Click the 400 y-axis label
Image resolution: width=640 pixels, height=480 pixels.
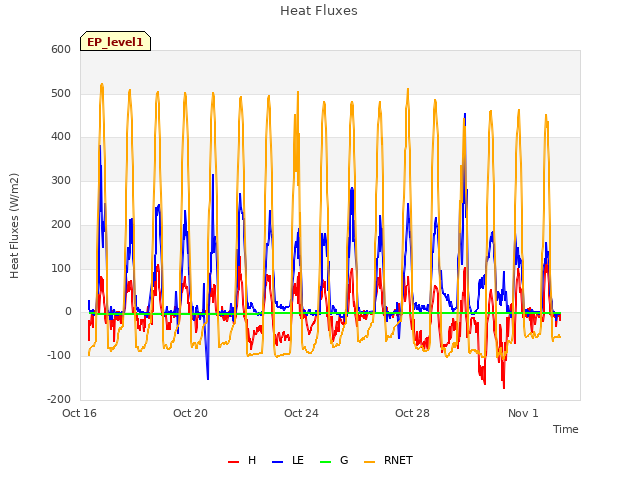(61, 136)
